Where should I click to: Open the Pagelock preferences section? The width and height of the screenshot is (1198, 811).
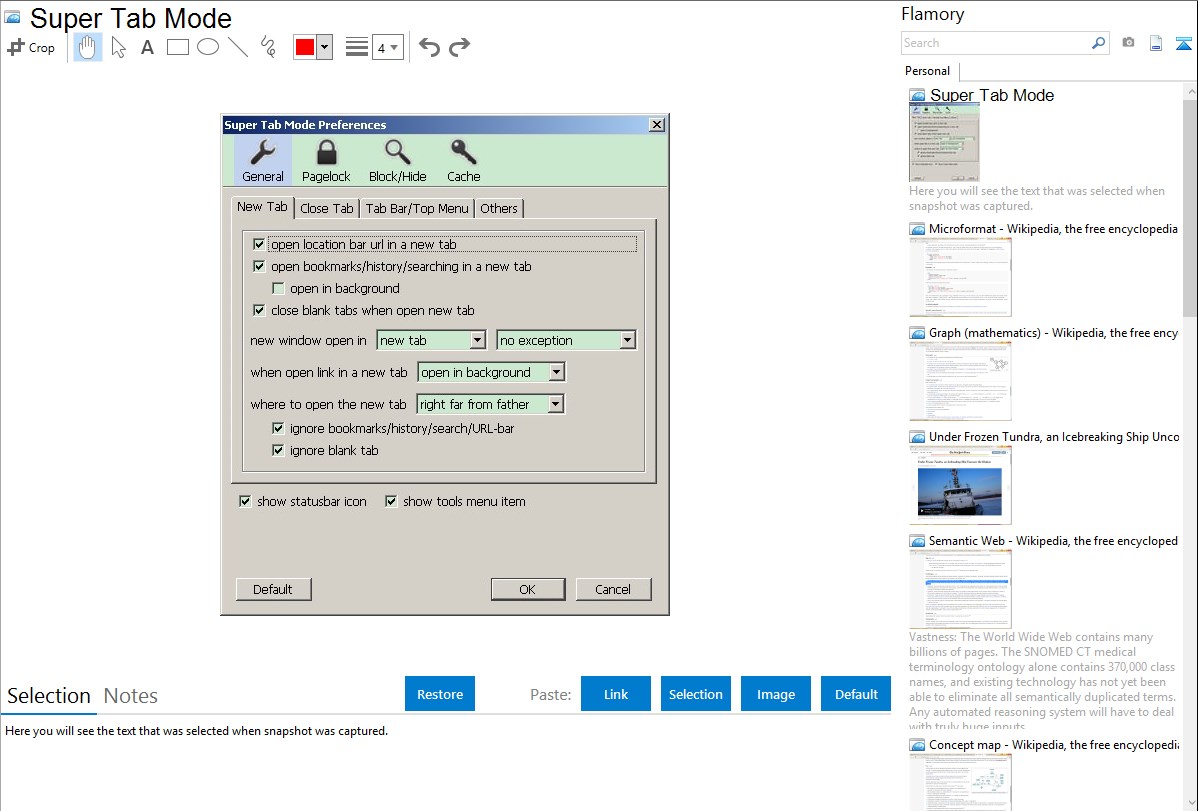click(326, 161)
